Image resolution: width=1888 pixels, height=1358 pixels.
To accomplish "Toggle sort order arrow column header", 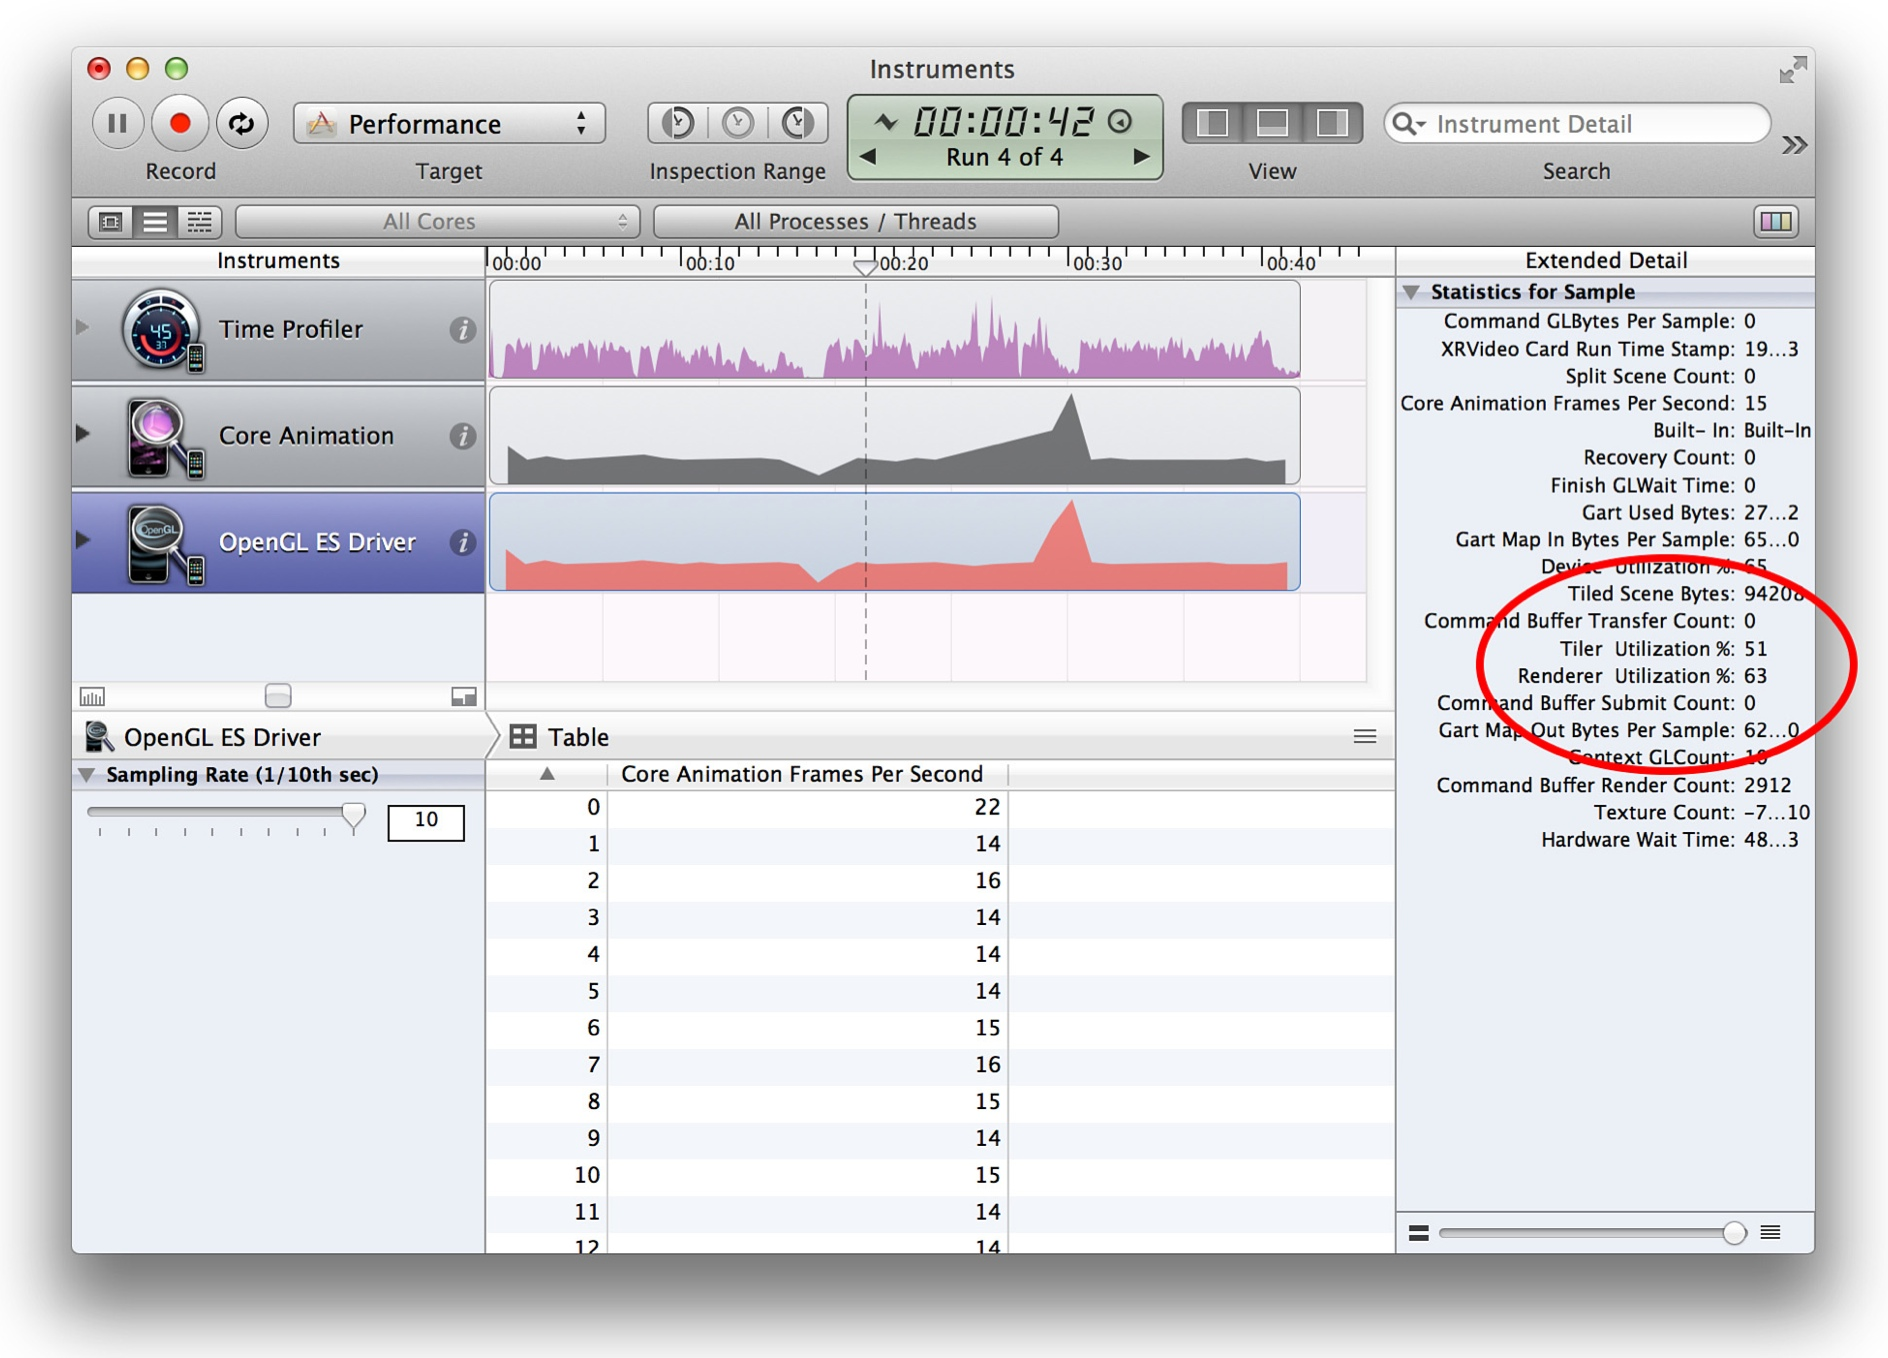I will 547,774.
